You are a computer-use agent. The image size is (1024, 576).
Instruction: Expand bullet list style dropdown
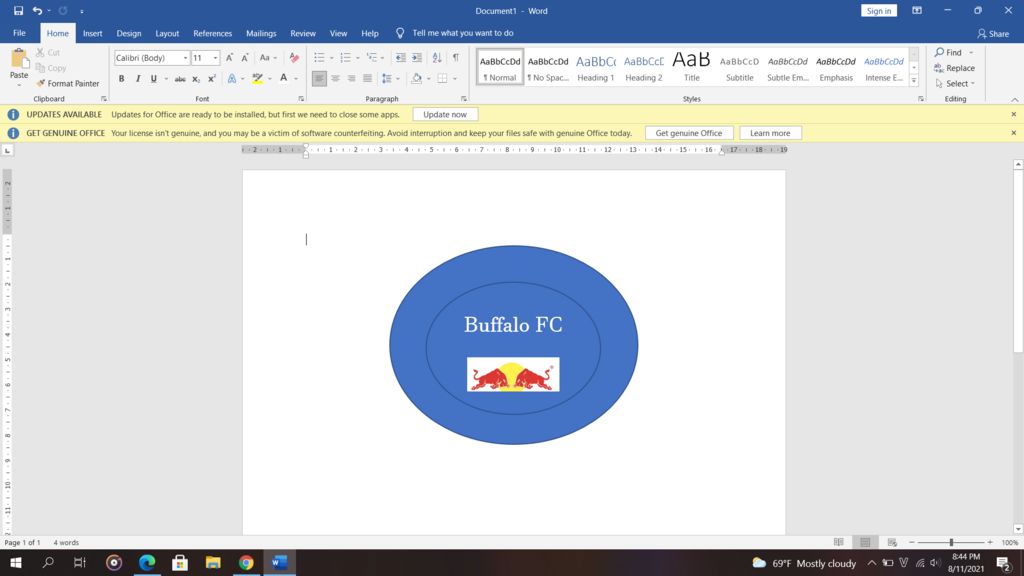(x=332, y=58)
